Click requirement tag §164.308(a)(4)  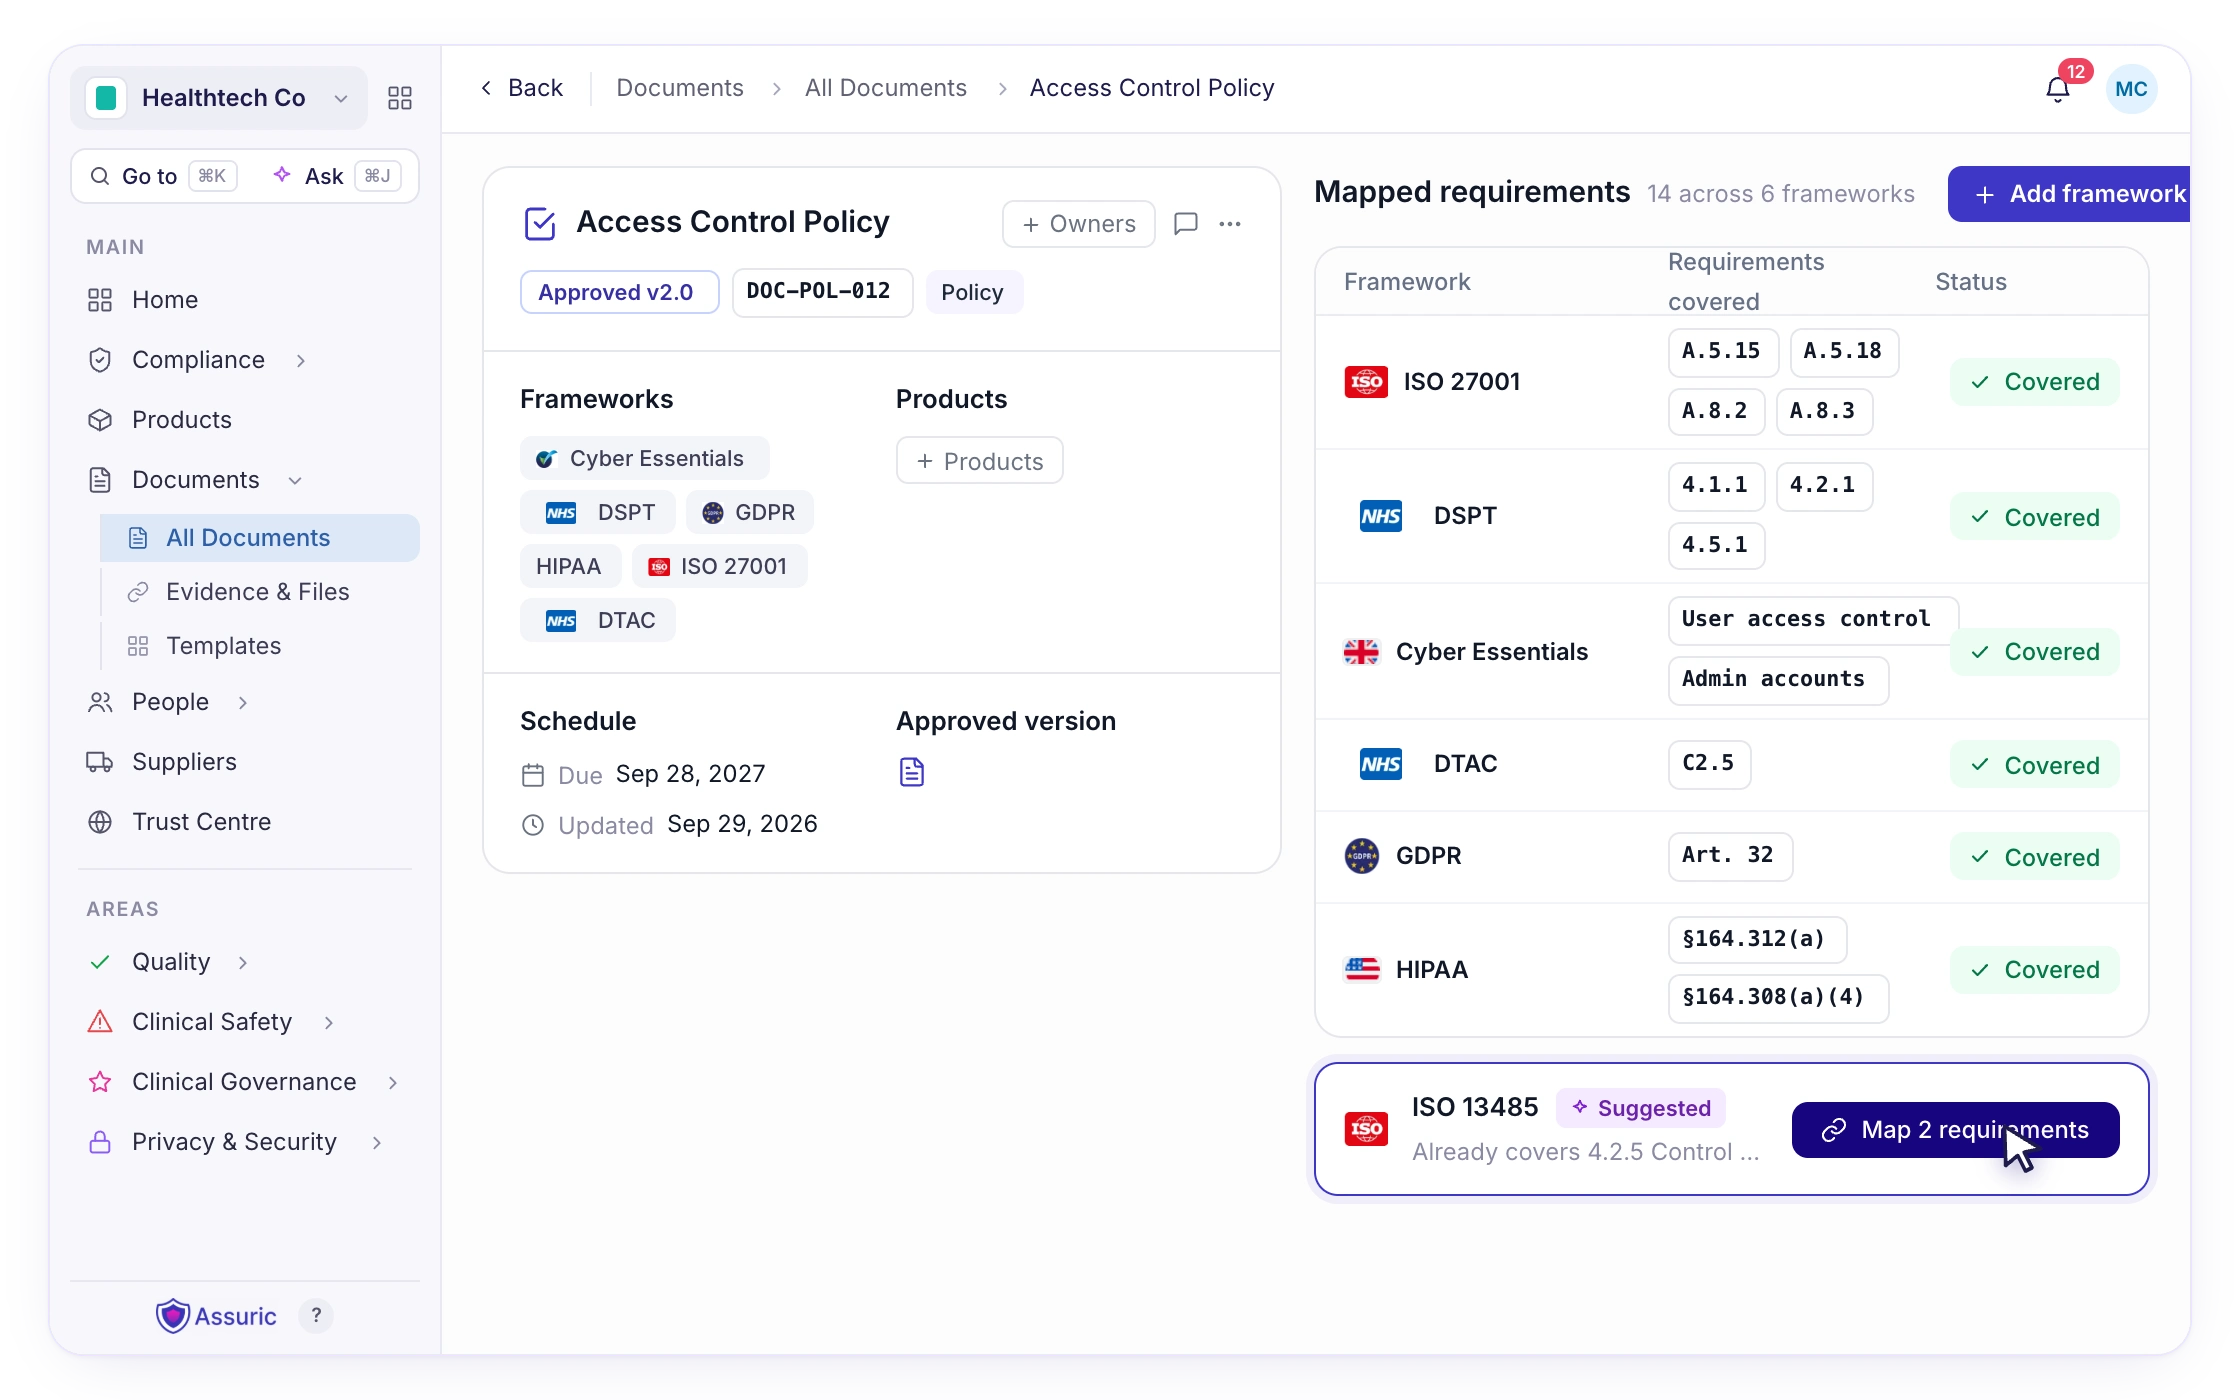(x=1778, y=998)
